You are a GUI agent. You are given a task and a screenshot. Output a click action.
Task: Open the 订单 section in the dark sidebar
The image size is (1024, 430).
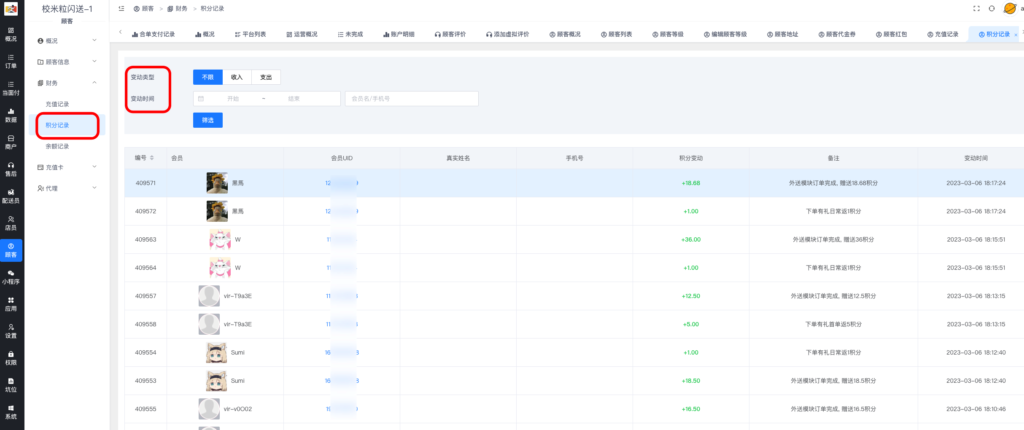[x=11, y=61]
